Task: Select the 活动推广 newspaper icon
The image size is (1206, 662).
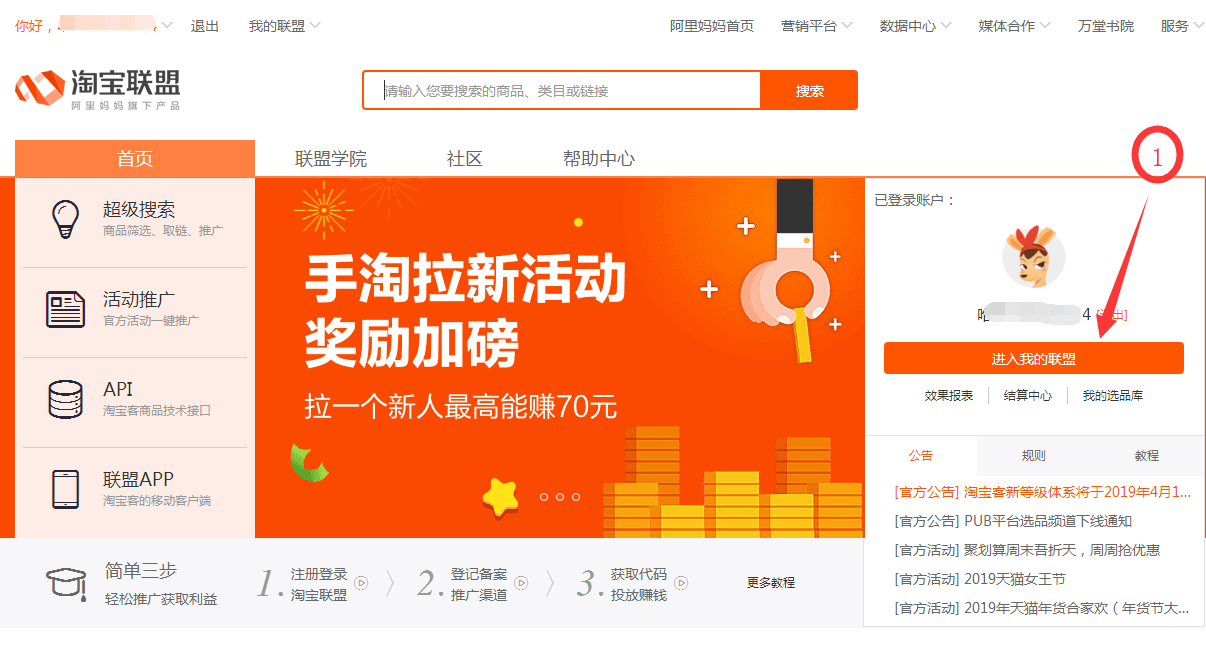Action: 66,309
